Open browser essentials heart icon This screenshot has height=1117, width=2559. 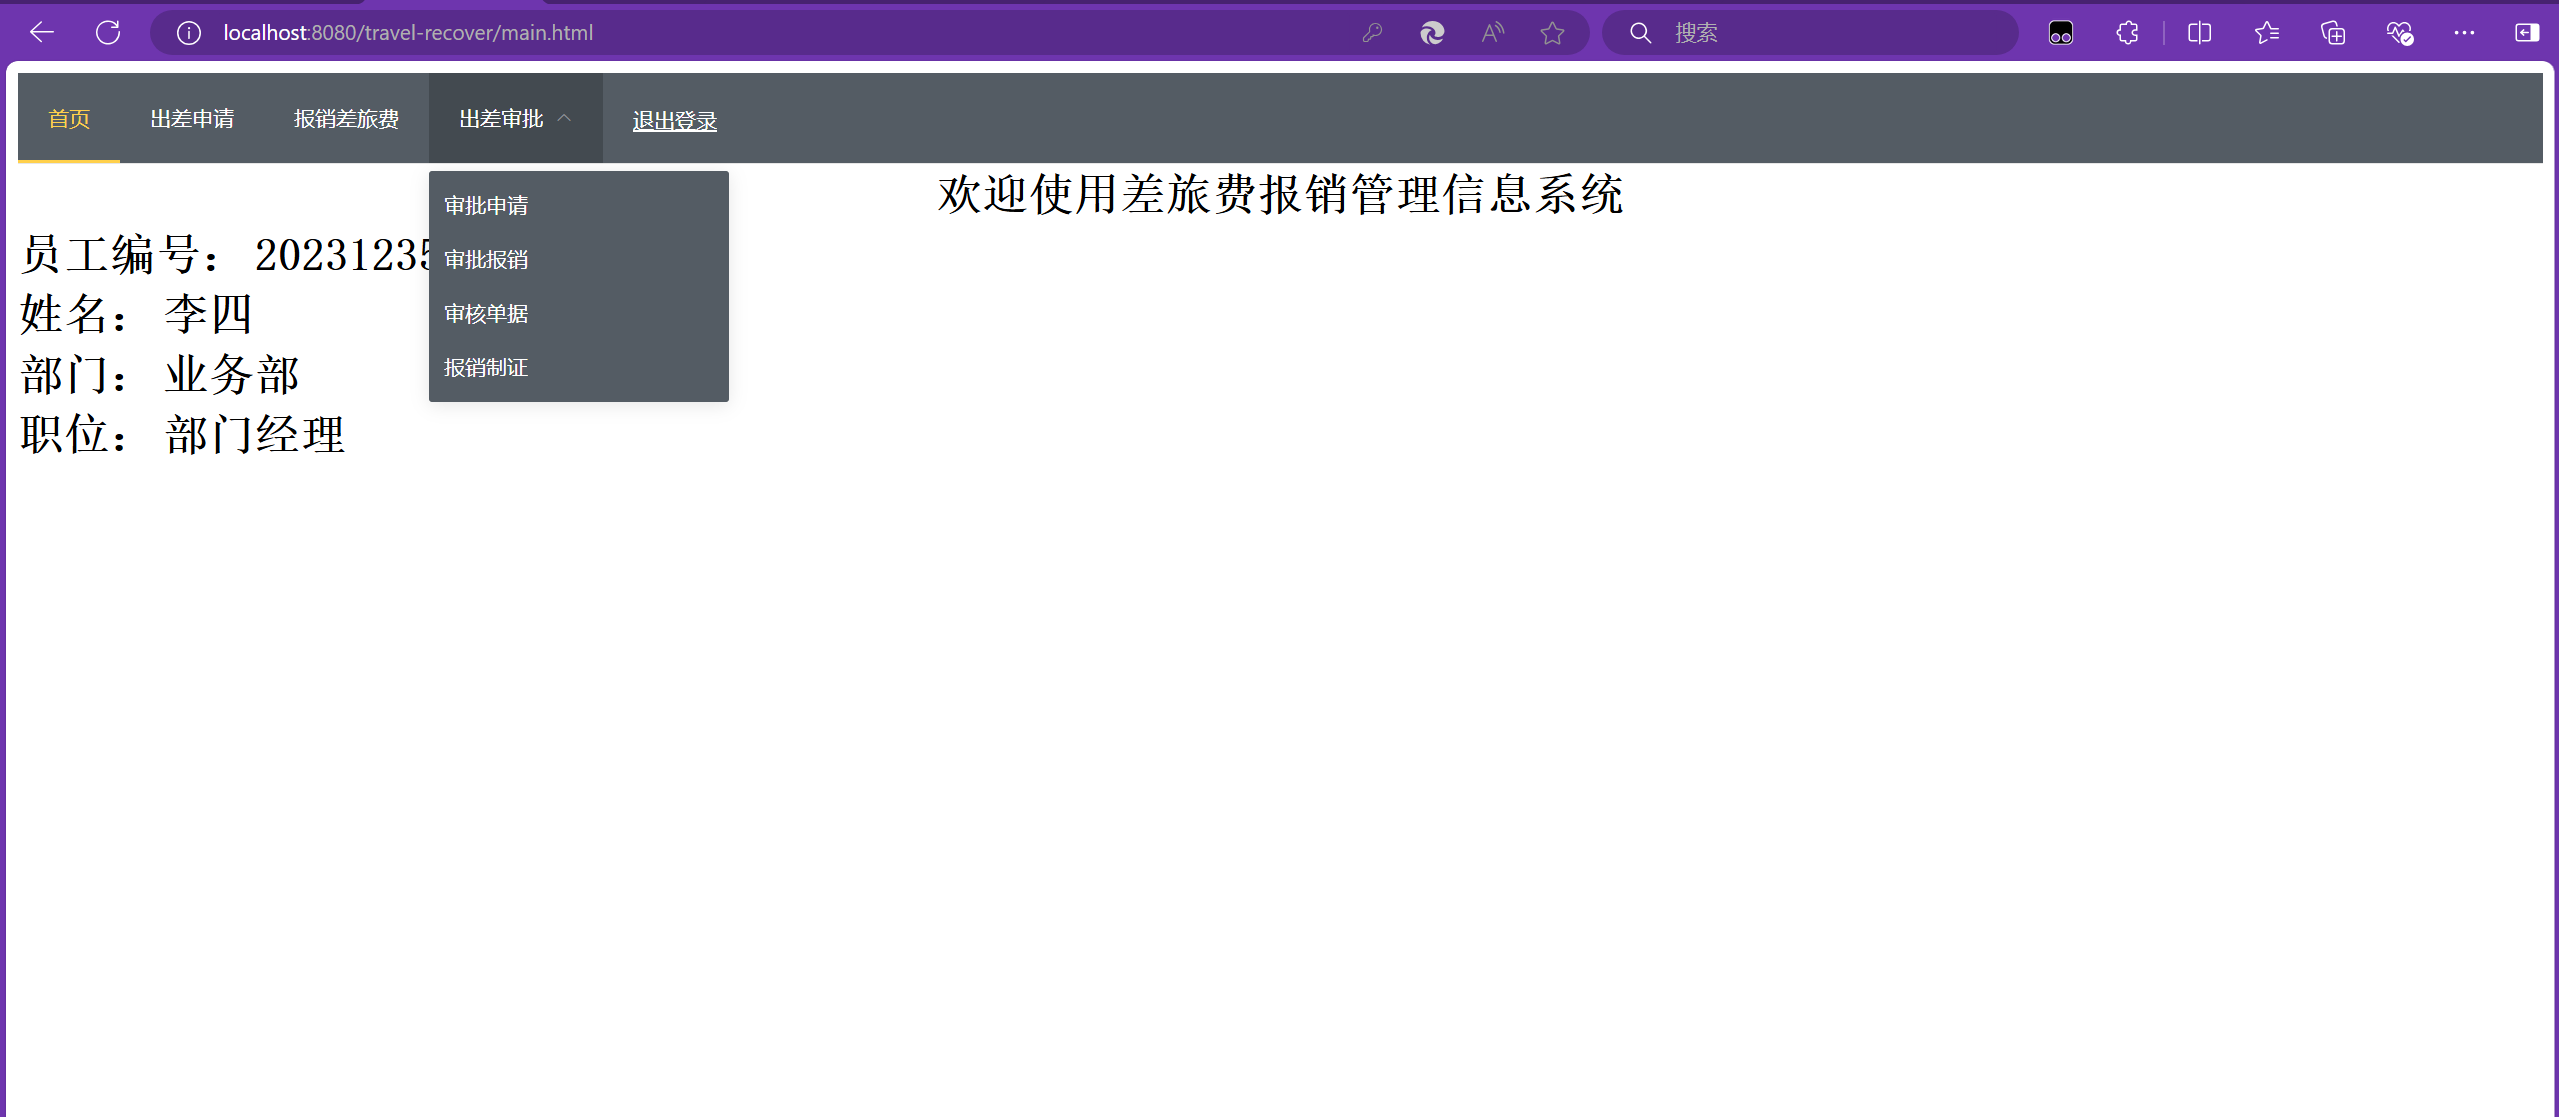pyautogui.click(x=2399, y=33)
